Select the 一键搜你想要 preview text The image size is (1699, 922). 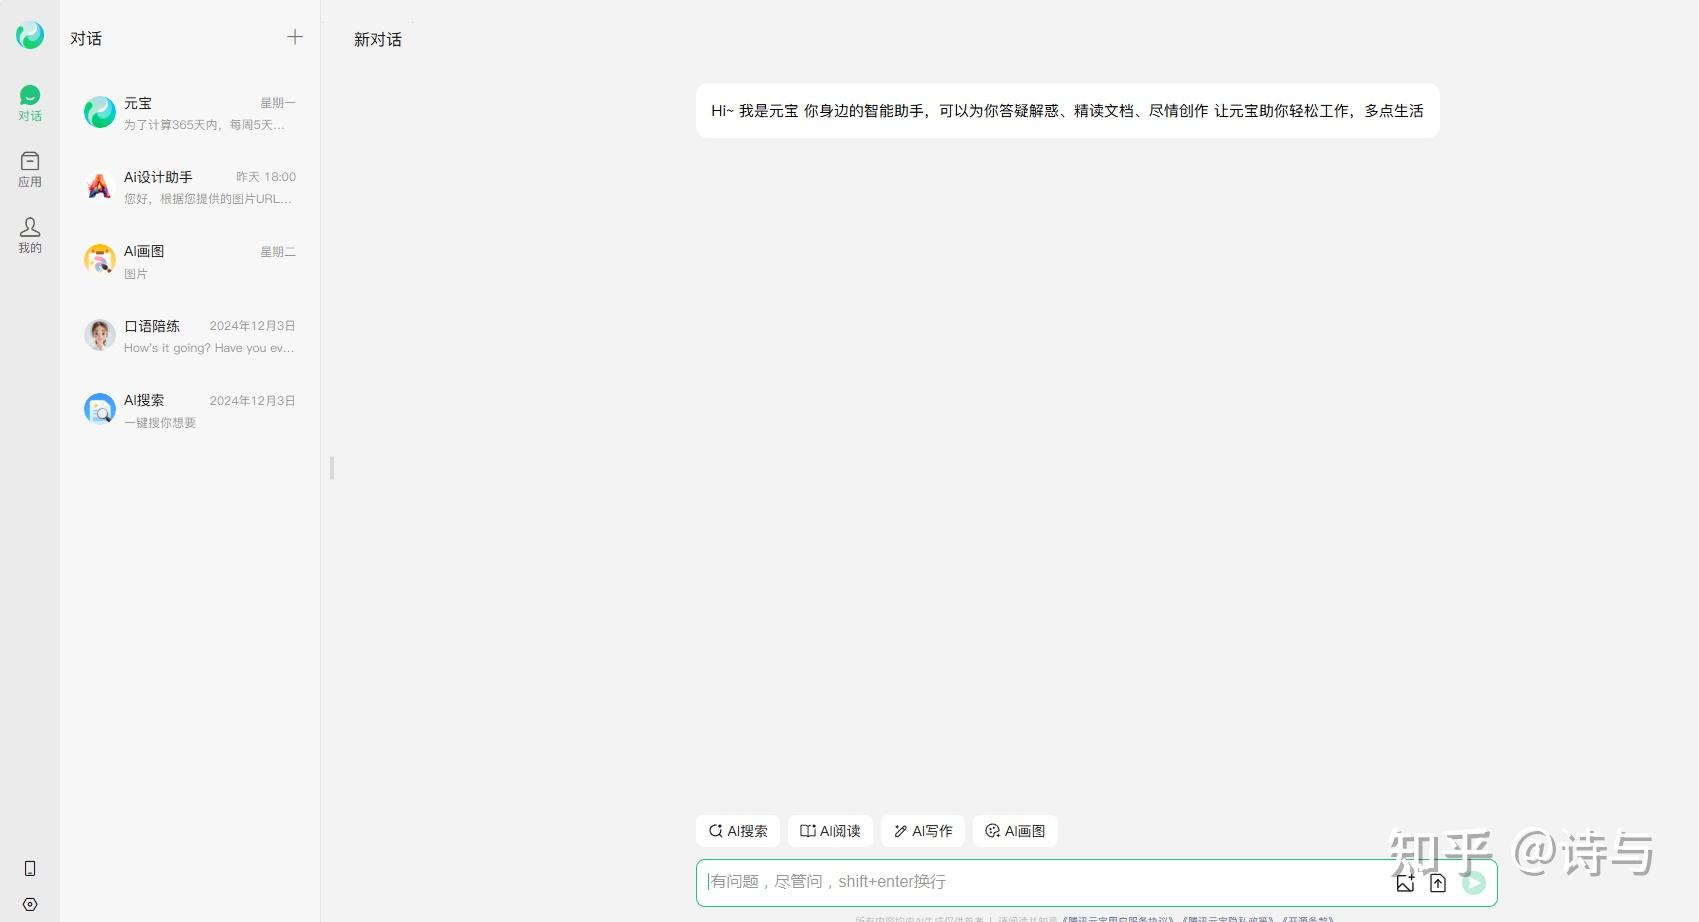(160, 423)
